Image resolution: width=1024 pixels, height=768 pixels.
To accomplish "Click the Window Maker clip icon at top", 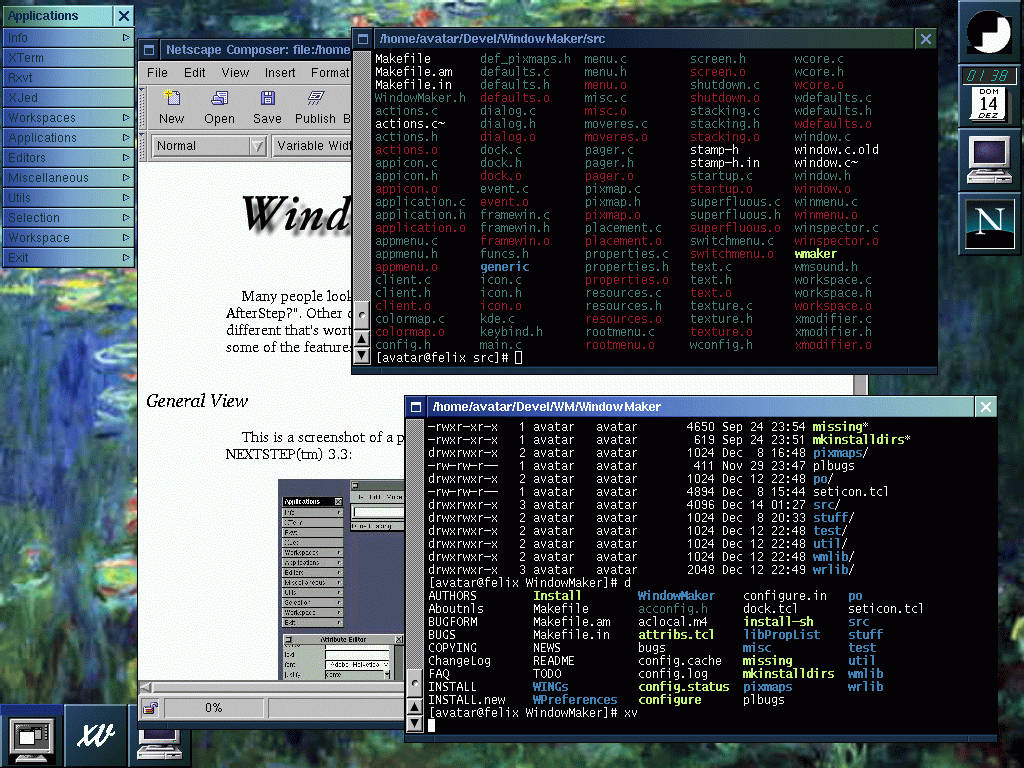I will pyautogui.click(x=990, y=31).
